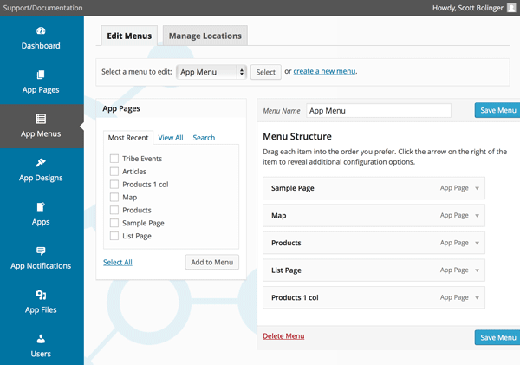Follow the create a new menu link

[324, 71]
